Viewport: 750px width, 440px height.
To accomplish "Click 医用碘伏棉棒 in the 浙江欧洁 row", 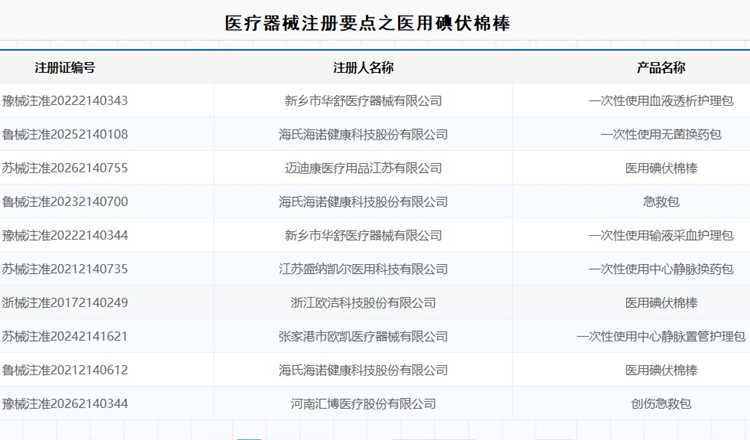I will click(661, 303).
